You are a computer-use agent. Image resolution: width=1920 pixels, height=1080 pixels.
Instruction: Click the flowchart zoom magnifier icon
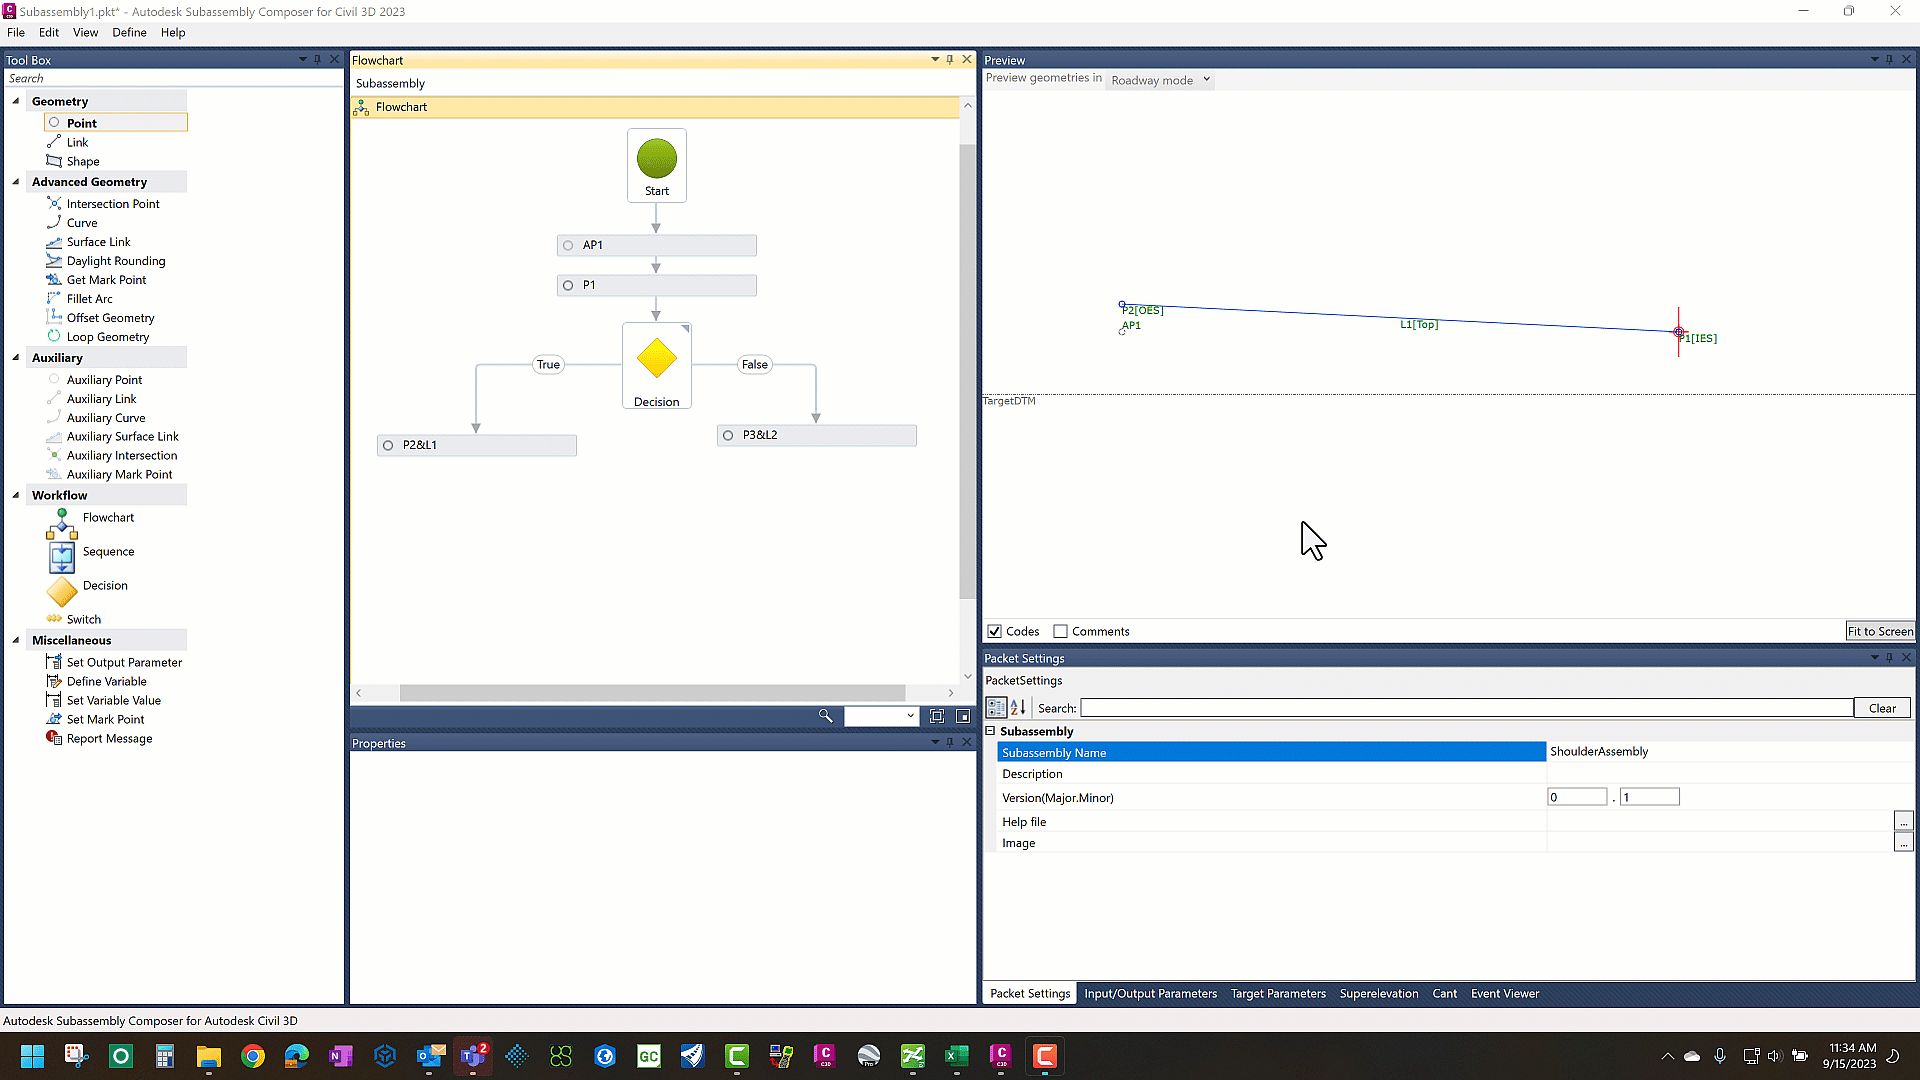(825, 716)
